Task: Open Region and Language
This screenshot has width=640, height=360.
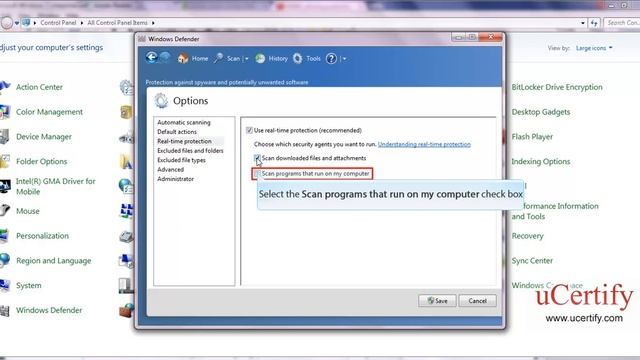Action: click(x=53, y=261)
